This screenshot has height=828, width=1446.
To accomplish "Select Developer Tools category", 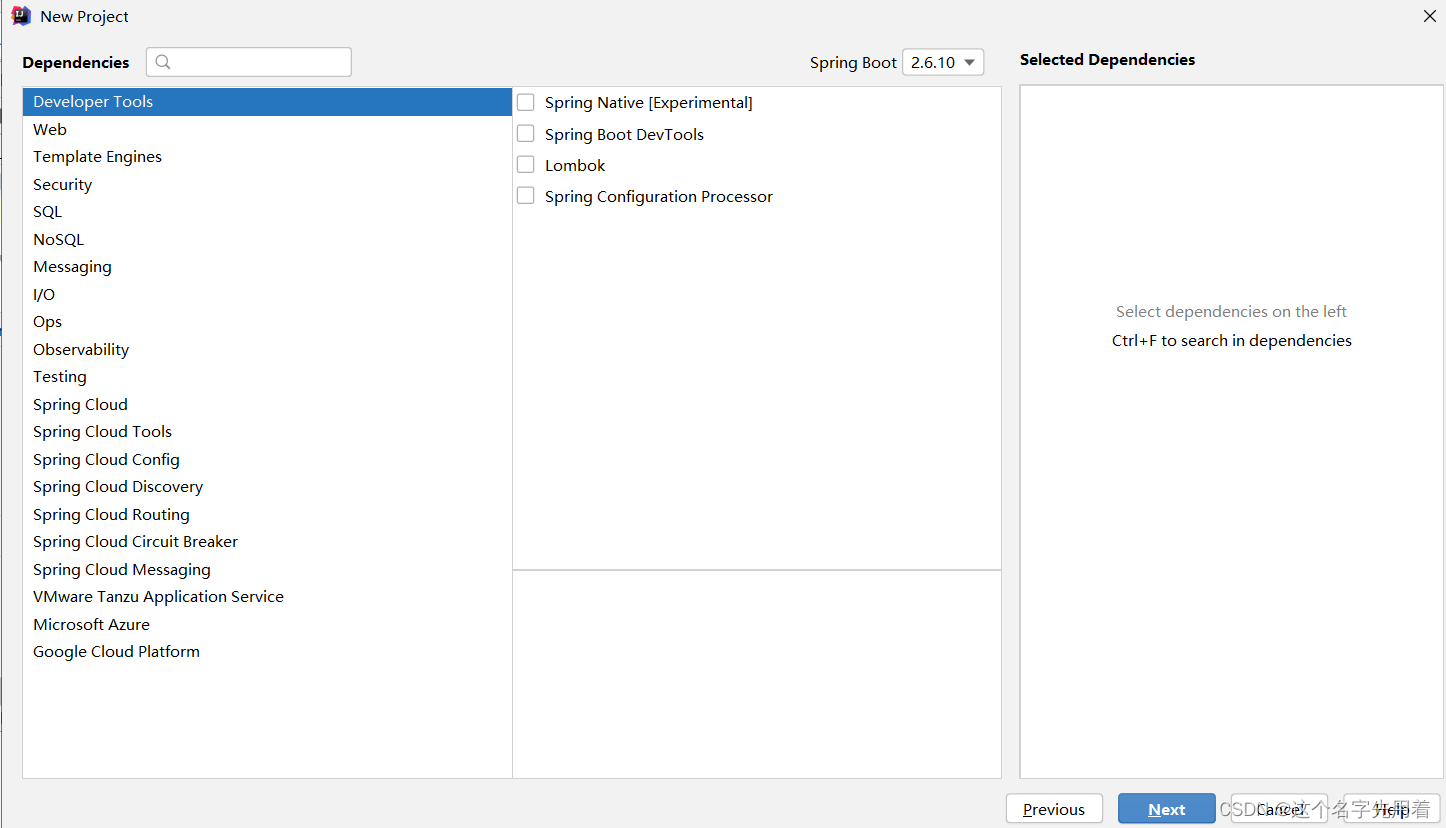I will tap(267, 102).
